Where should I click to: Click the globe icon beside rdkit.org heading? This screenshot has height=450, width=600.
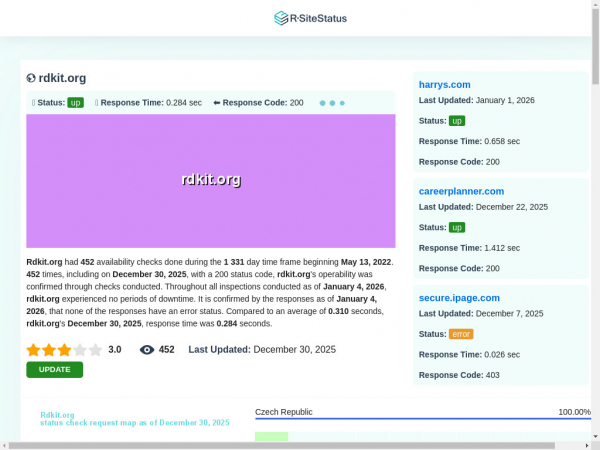31,78
